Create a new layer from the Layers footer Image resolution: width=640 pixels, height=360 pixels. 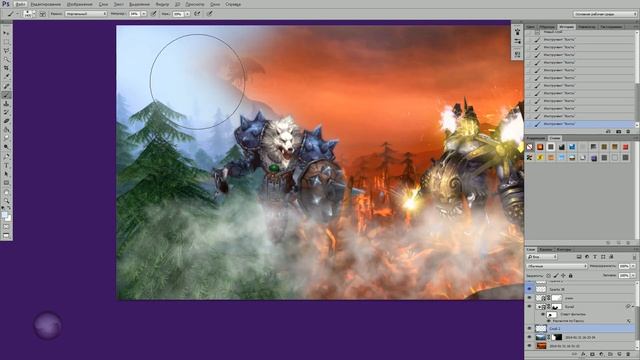[619, 354]
